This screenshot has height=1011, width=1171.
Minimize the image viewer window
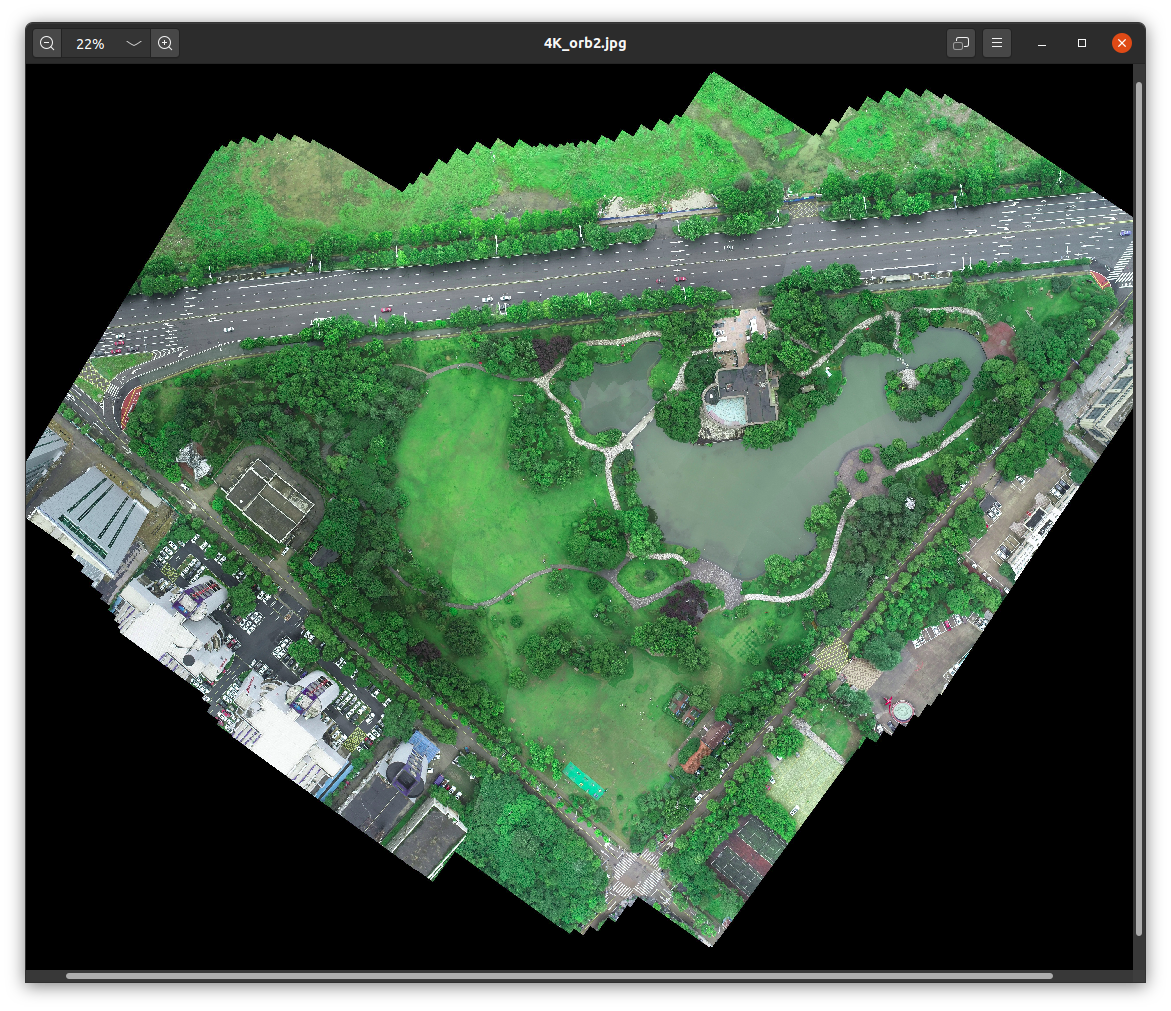click(1042, 43)
